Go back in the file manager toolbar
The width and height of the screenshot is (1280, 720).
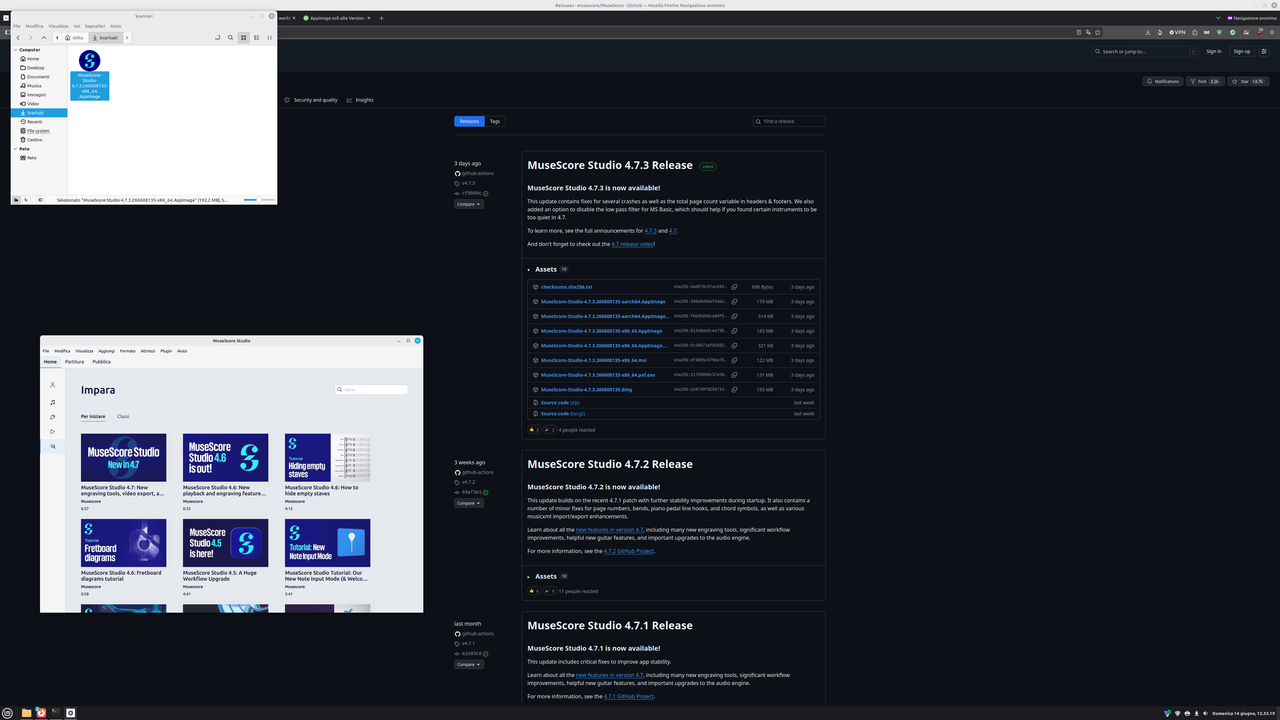click(x=18, y=38)
